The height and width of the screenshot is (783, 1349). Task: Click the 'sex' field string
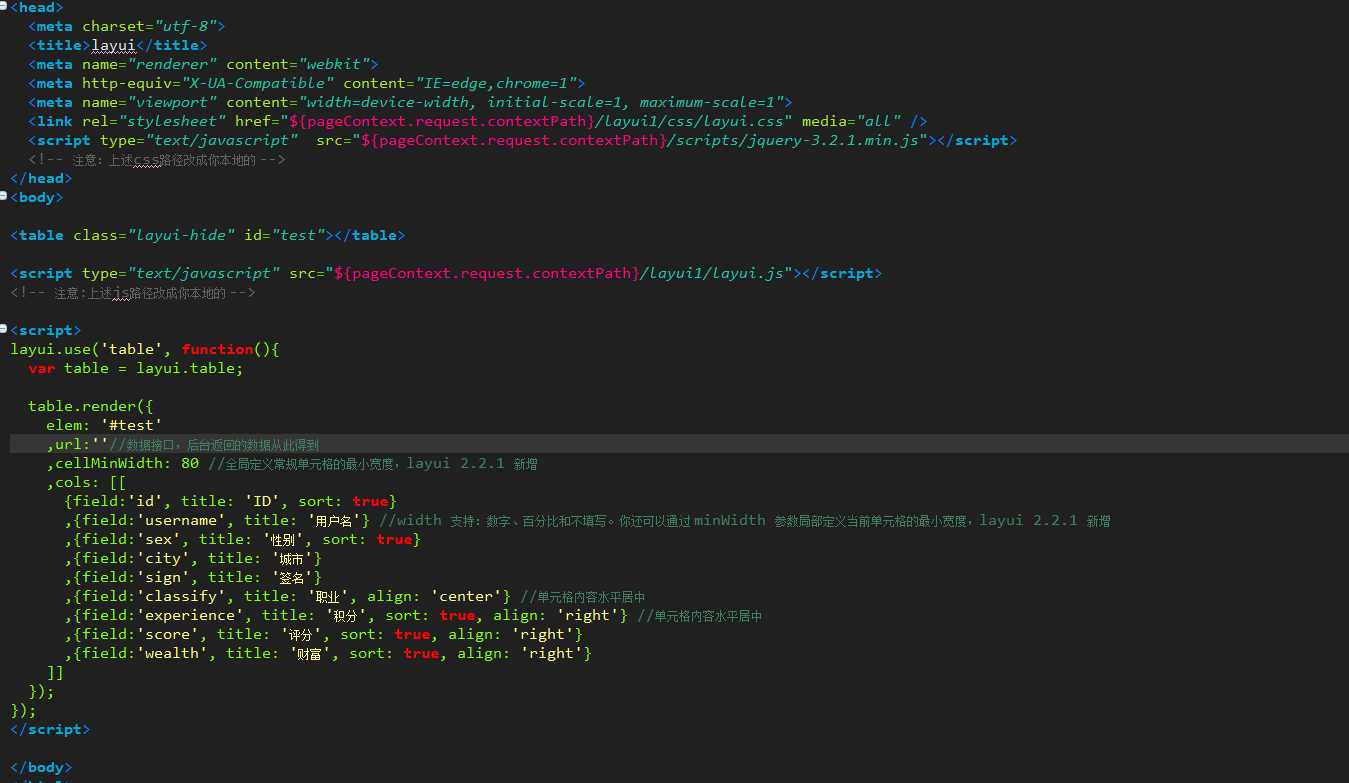coord(158,539)
